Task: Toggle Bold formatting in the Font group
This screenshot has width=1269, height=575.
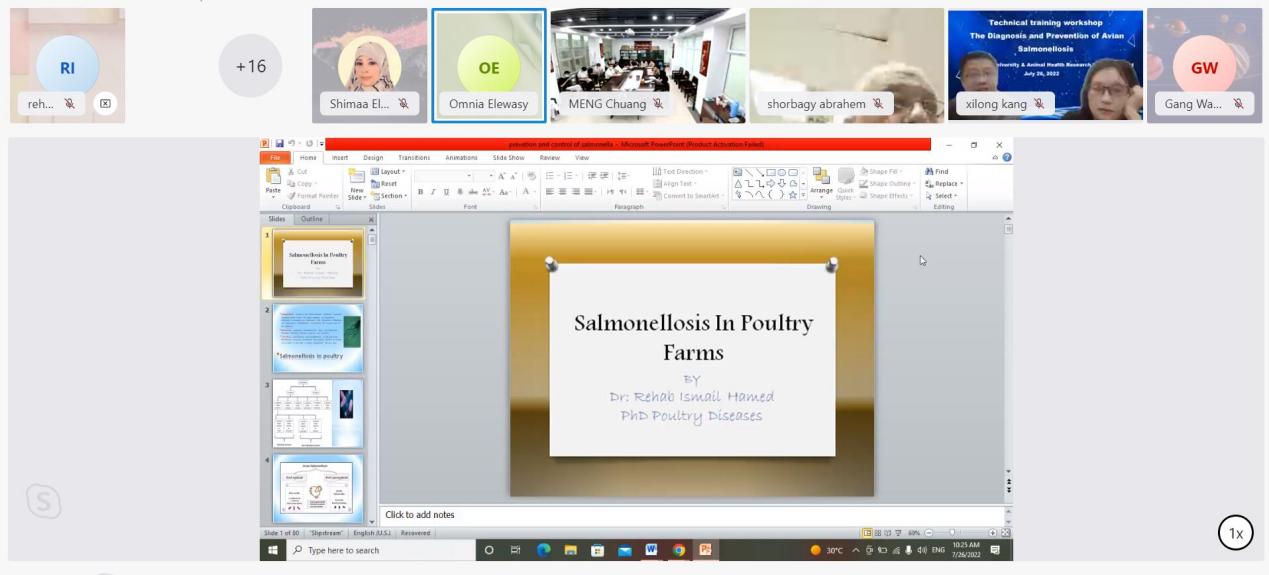Action: pyautogui.click(x=421, y=192)
